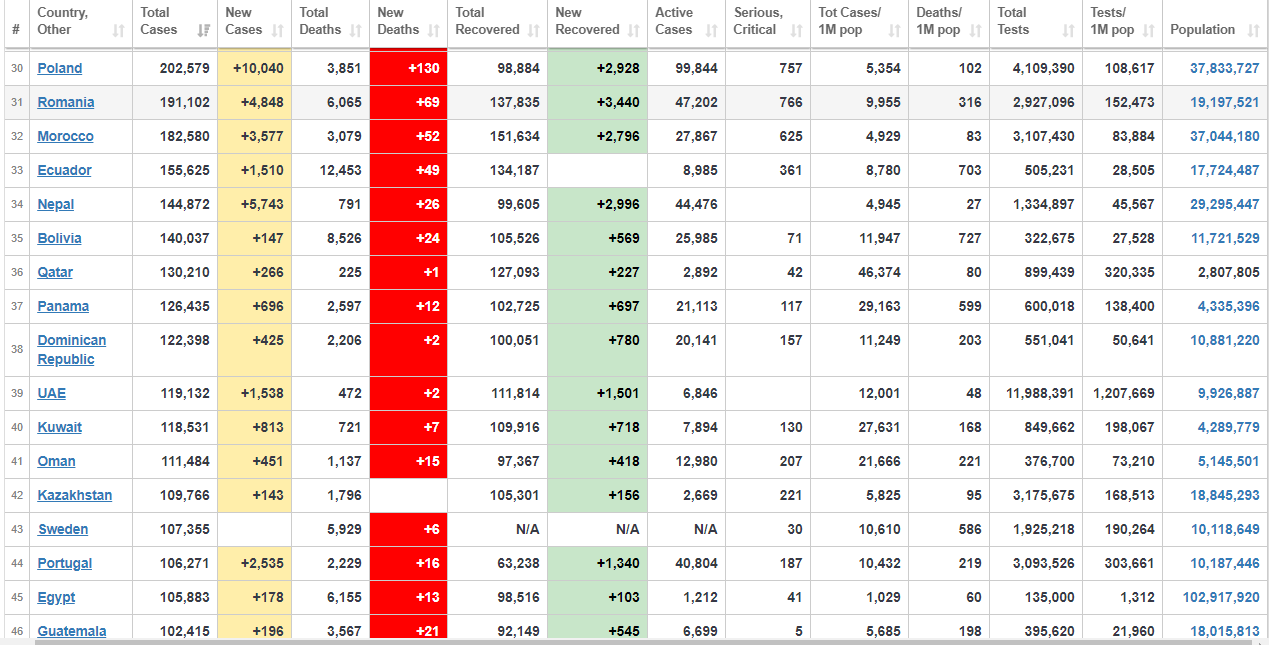Open the UAE country link
This screenshot has height=645, width=1269.
point(52,393)
